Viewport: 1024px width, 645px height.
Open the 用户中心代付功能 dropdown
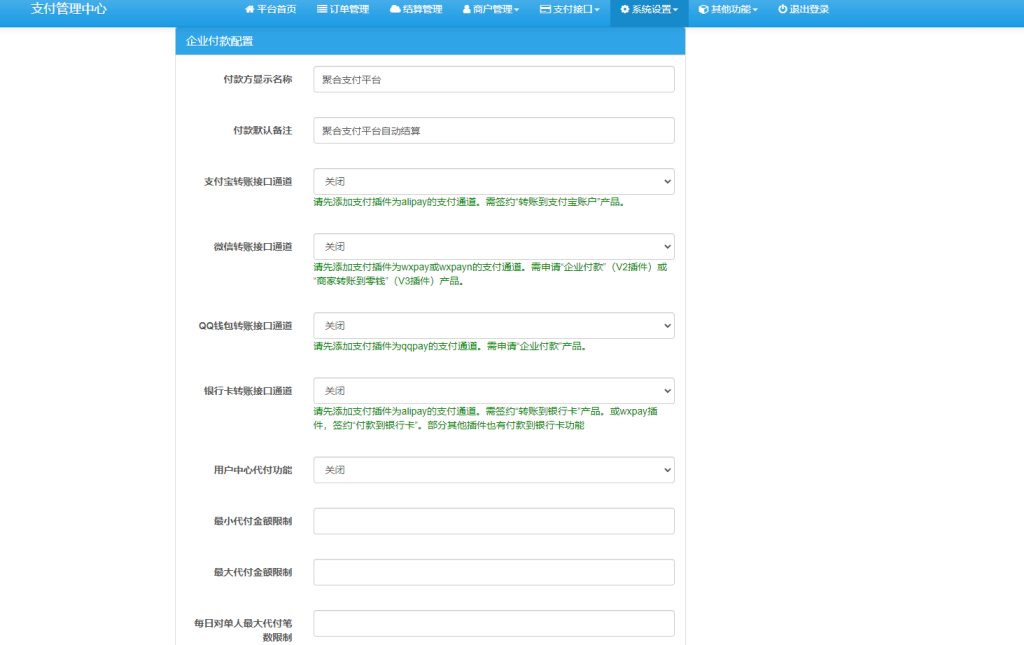pyautogui.click(x=494, y=470)
